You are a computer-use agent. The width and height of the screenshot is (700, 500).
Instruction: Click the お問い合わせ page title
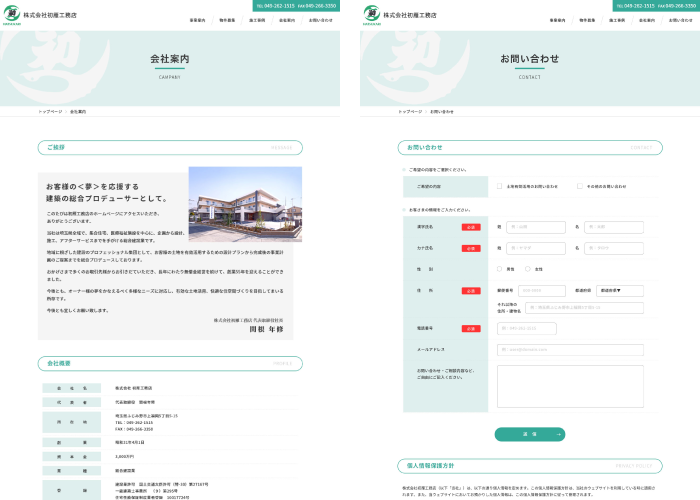[529, 58]
